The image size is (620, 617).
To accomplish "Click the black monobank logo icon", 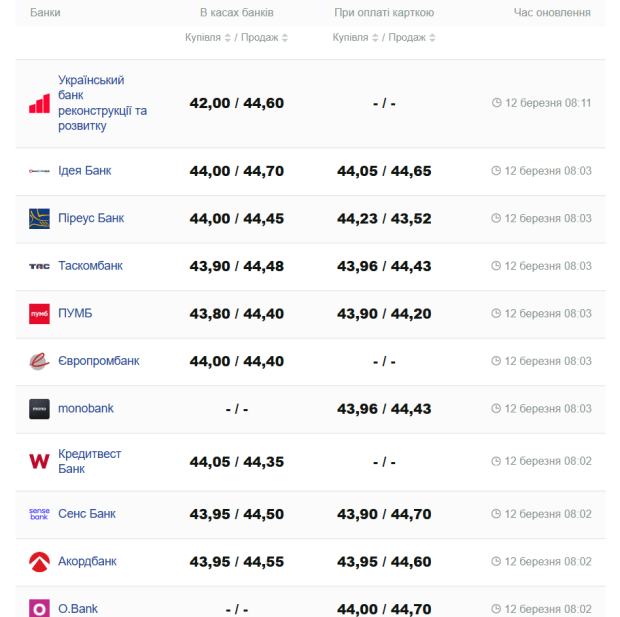I will [39, 408].
